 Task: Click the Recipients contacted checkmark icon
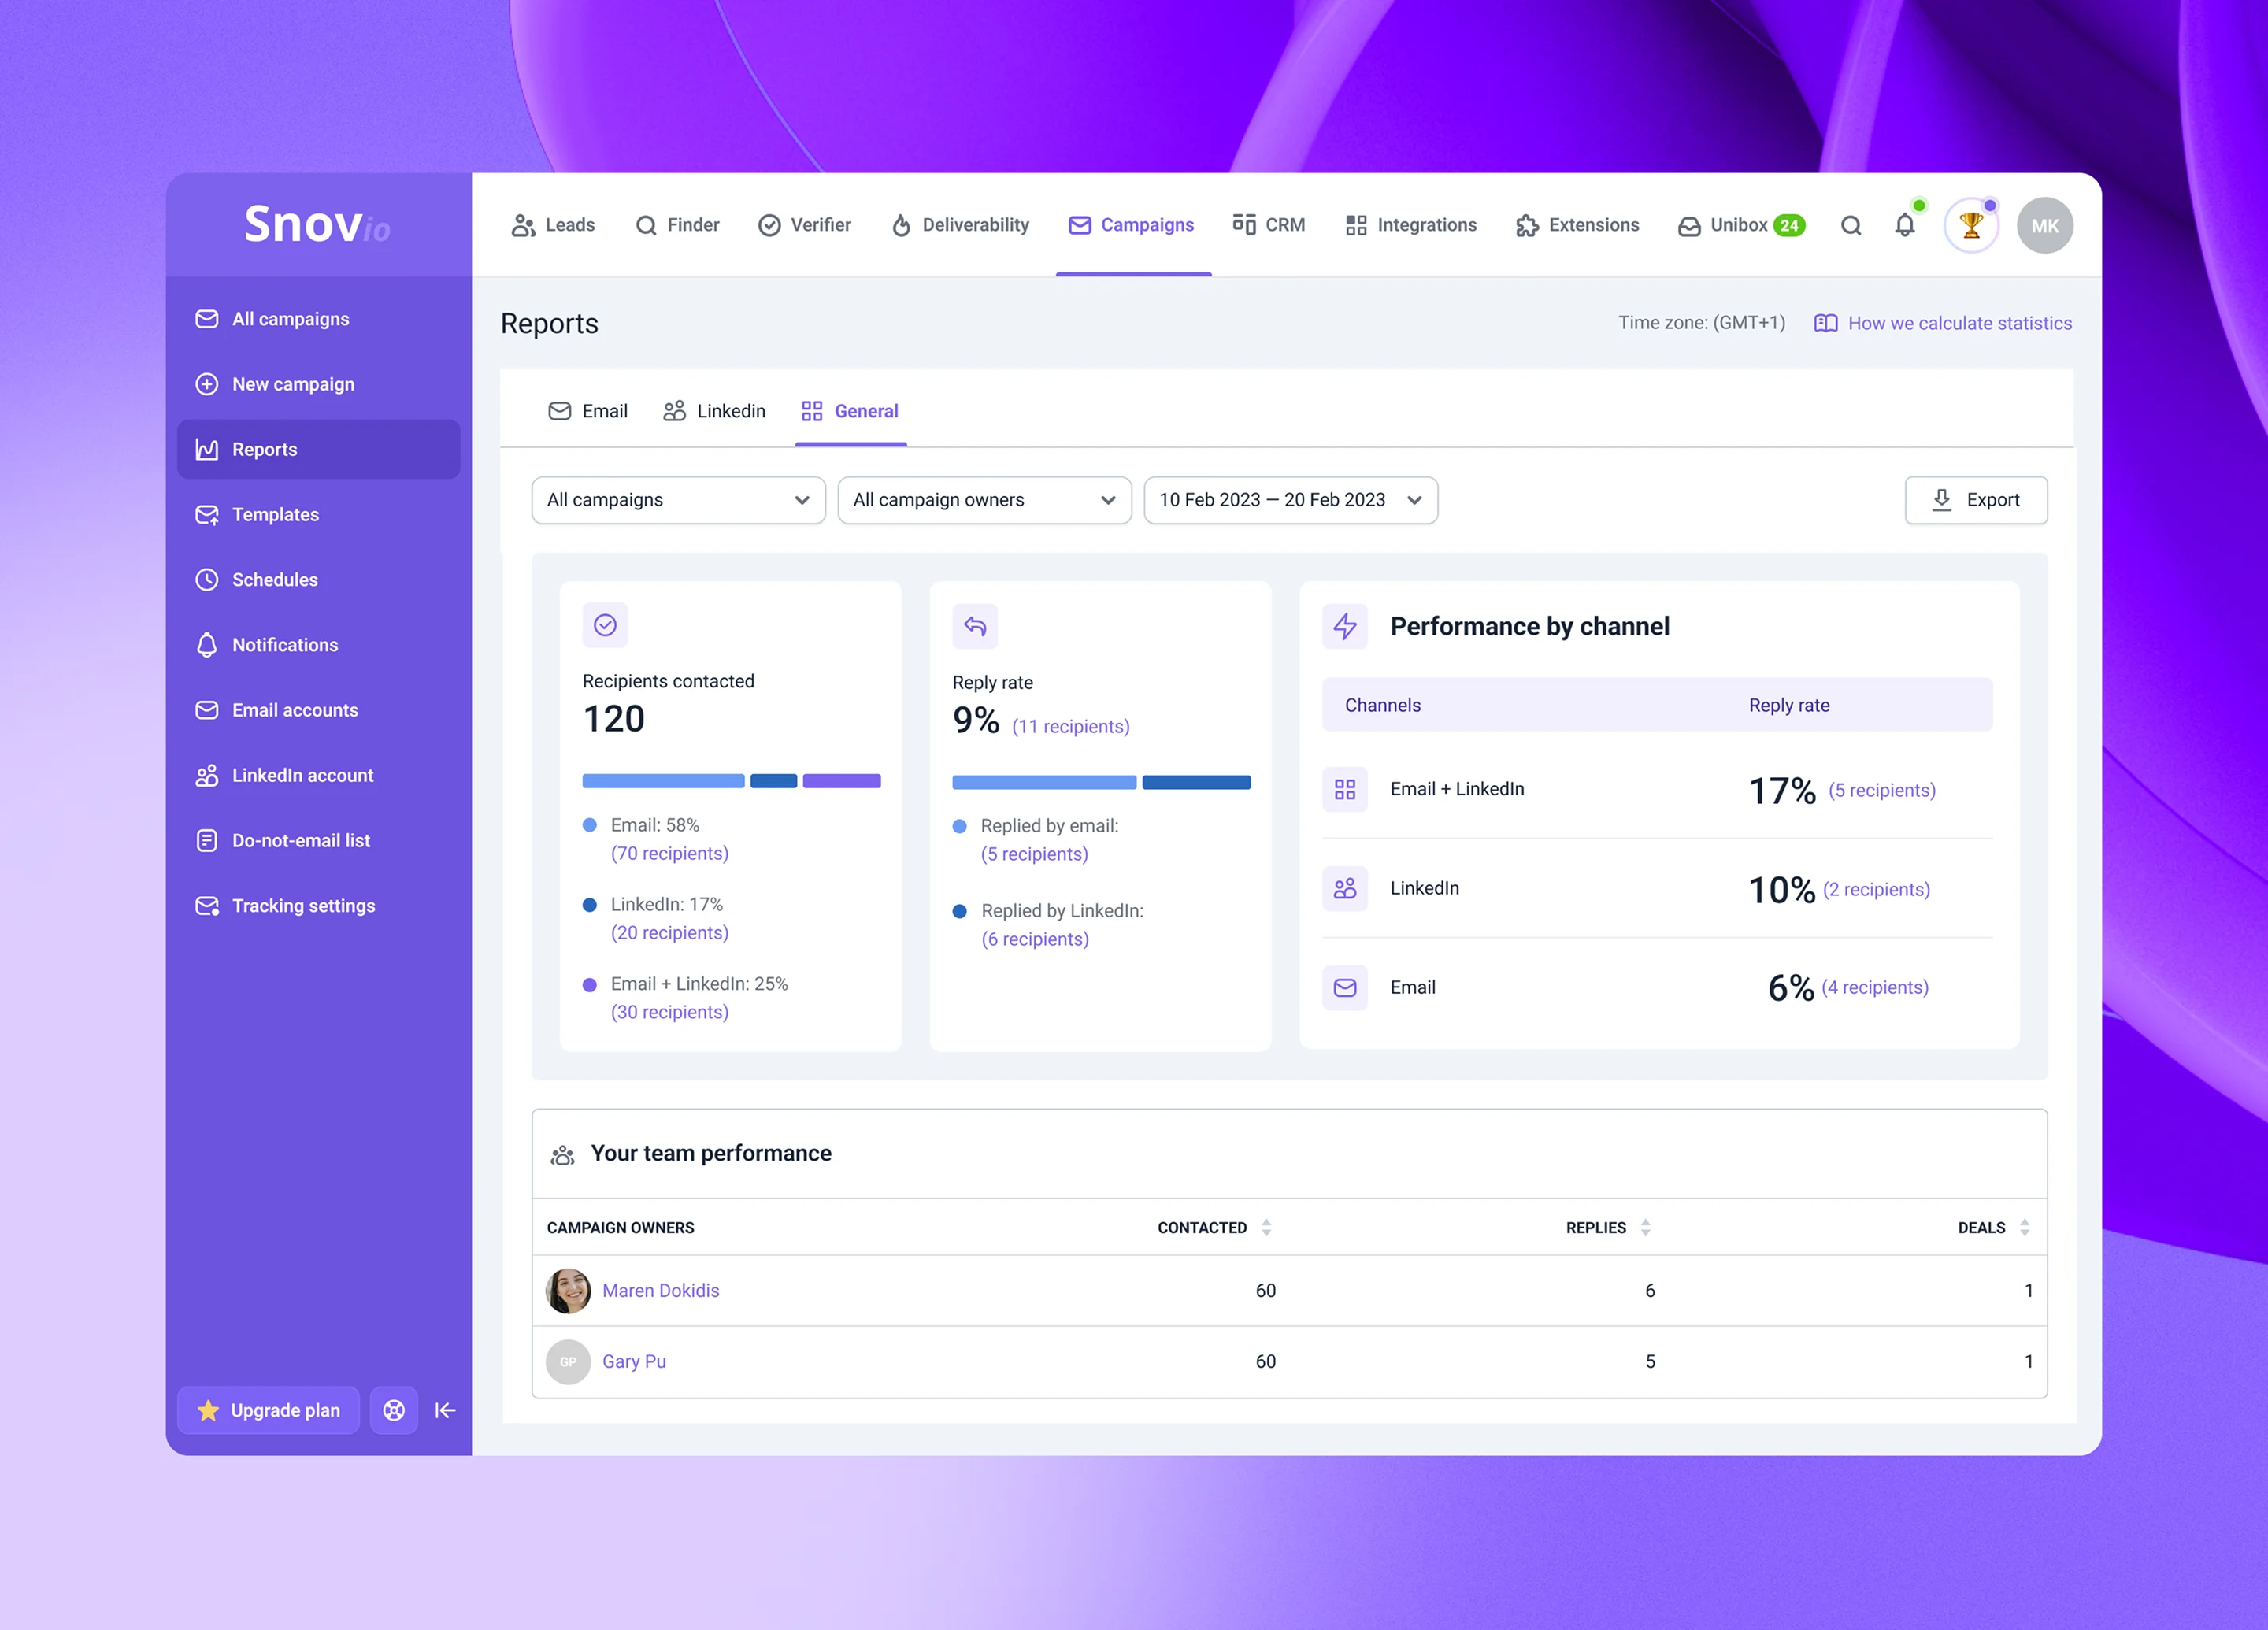(605, 625)
